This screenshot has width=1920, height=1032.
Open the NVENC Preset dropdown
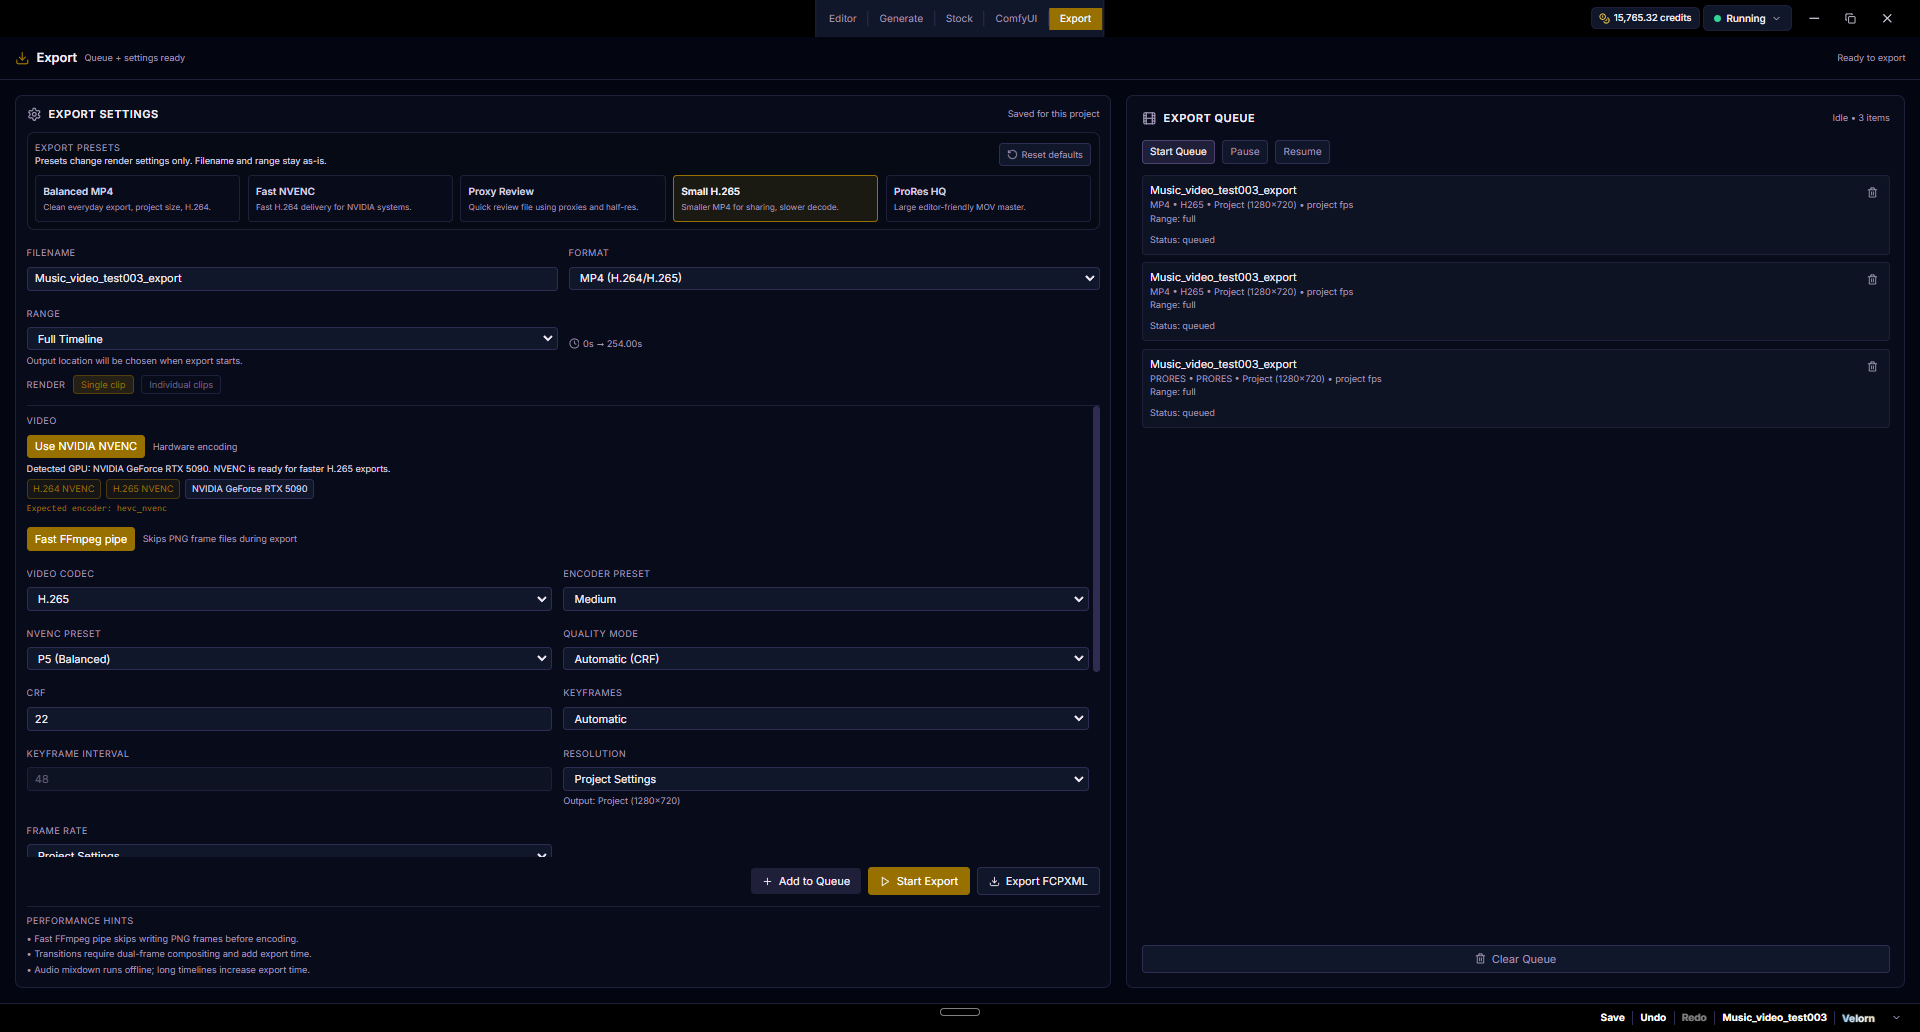tap(289, 659)
